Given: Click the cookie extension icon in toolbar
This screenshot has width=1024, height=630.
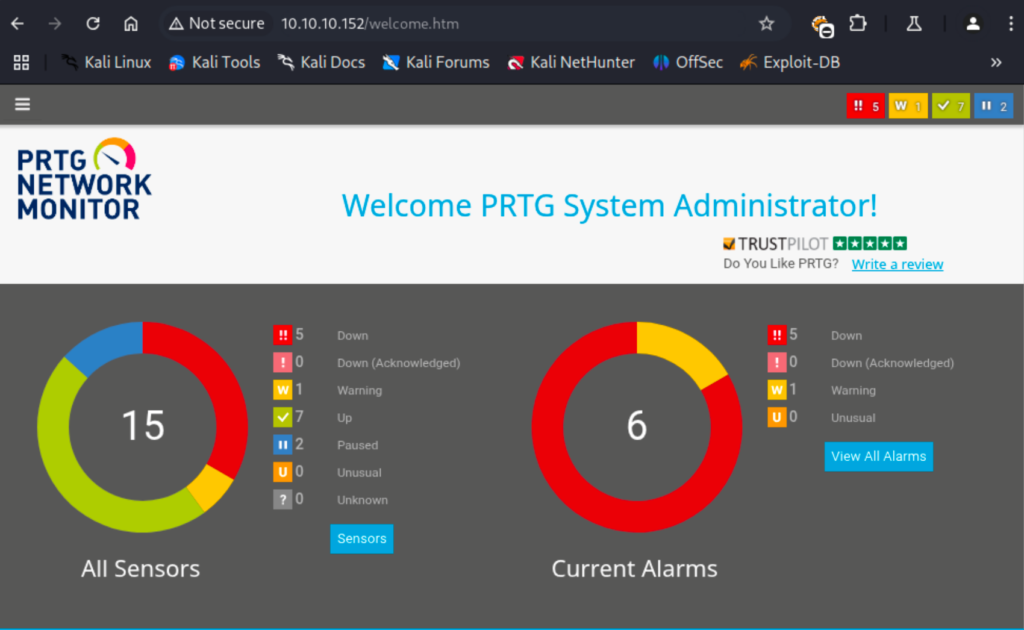Looking at the screenshot, I should [822, 26].
